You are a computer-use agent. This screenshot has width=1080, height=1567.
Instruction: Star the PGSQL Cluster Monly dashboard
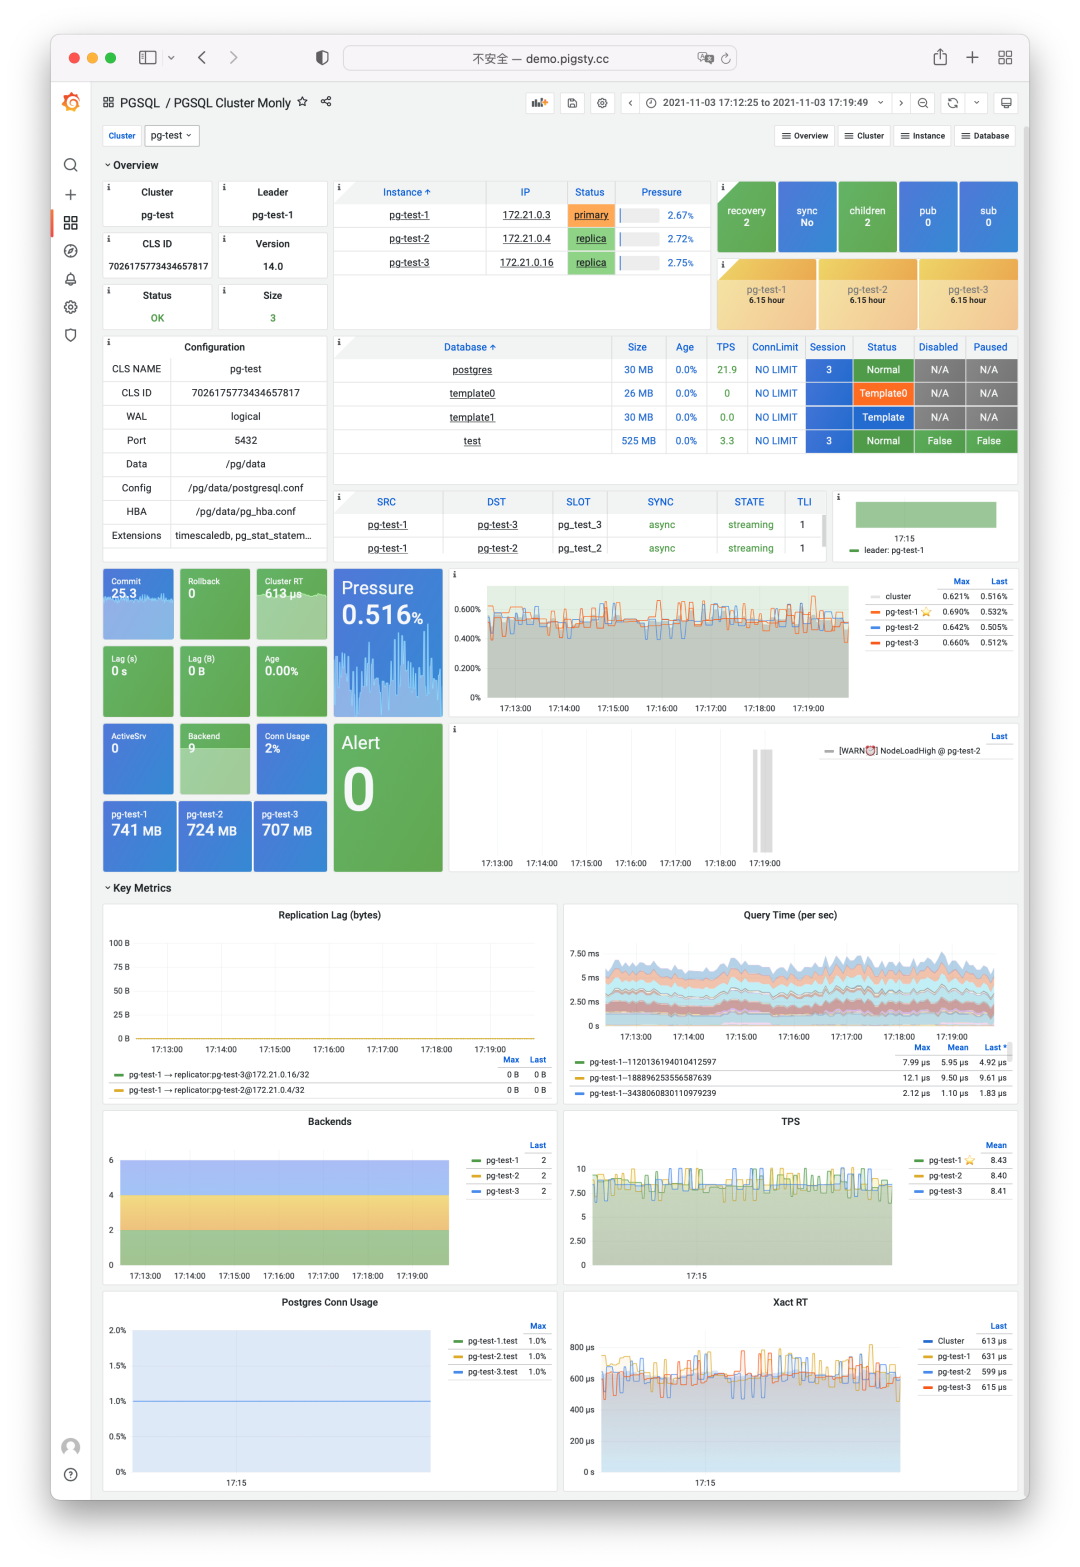pos(302,102)
